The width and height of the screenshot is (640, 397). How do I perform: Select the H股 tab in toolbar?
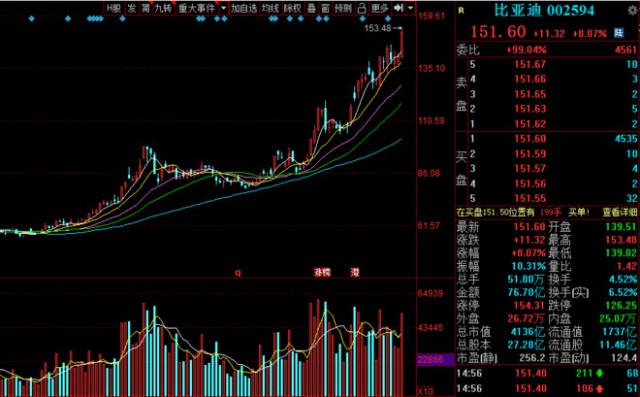coord(114,8)
